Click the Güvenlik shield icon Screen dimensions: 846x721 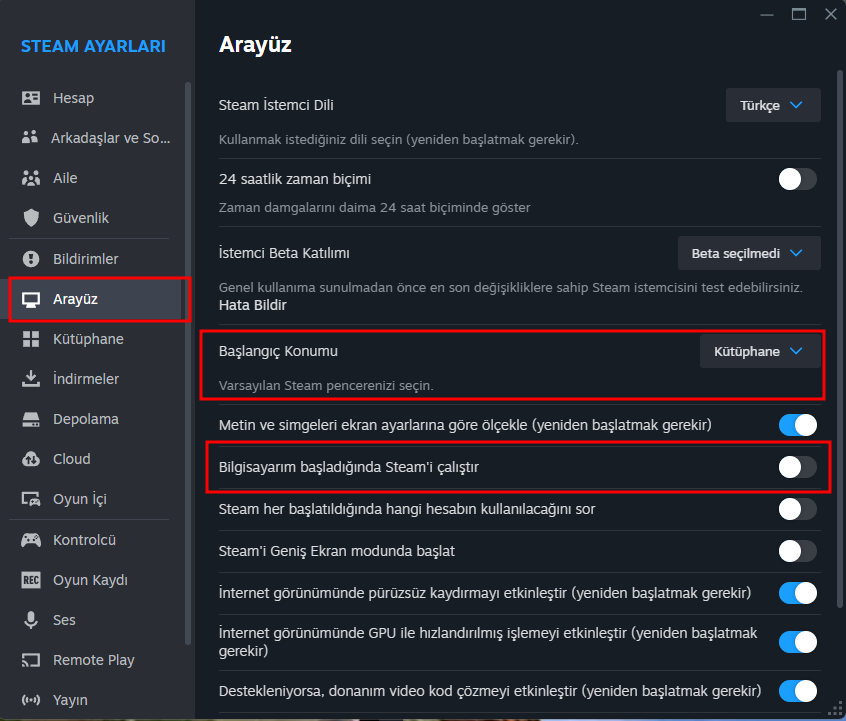(x=31, y=218)
